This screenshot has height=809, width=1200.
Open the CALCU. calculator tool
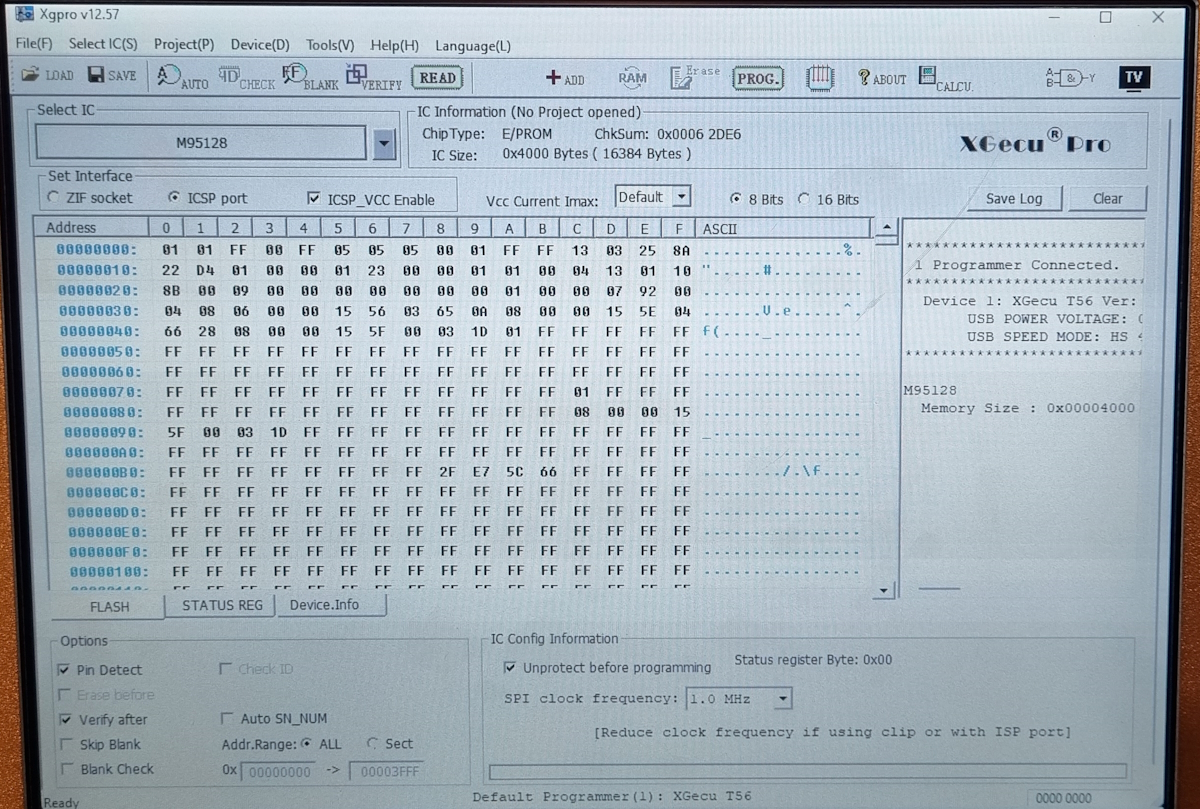(944, 79)
